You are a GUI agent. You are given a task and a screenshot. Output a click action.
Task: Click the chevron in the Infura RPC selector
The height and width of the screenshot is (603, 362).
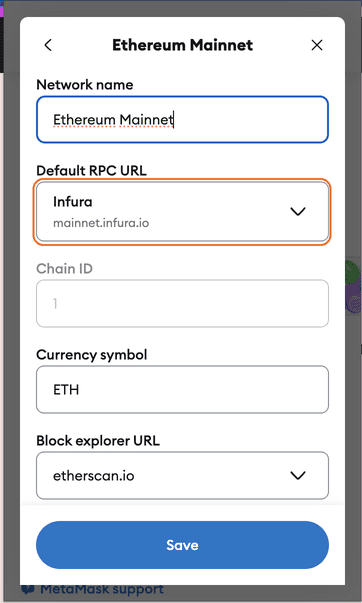pos(297,211)
